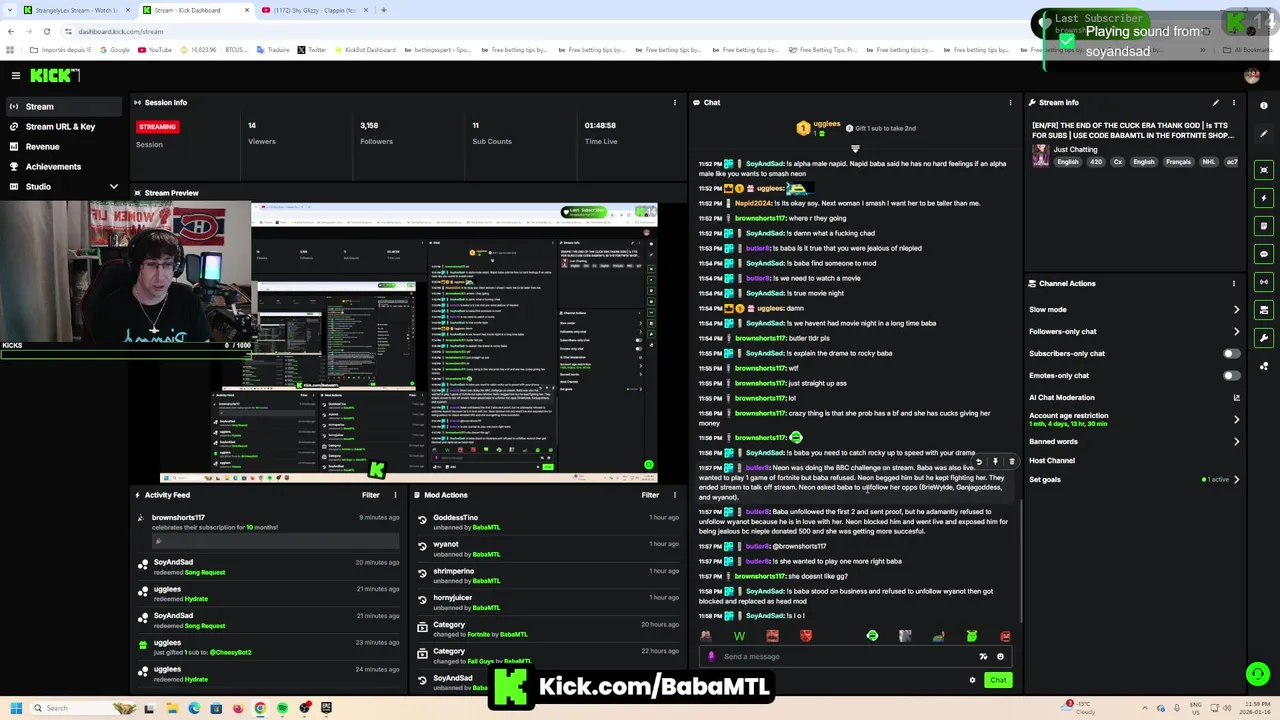Switch to StrangelyLex Stream browser tab
The height and width of the screenshot is (720, 1280).
(x=76, y=10)
